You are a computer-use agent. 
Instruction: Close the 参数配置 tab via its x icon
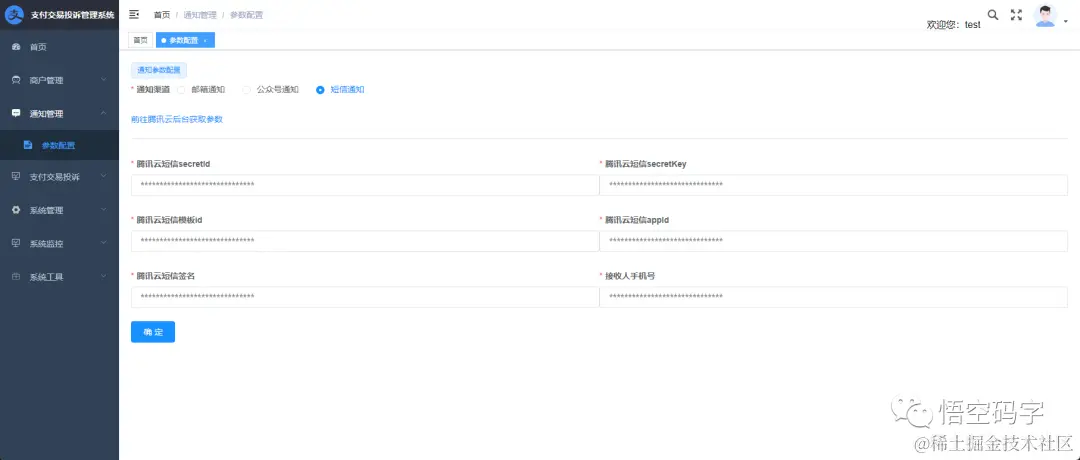[205, 41]
